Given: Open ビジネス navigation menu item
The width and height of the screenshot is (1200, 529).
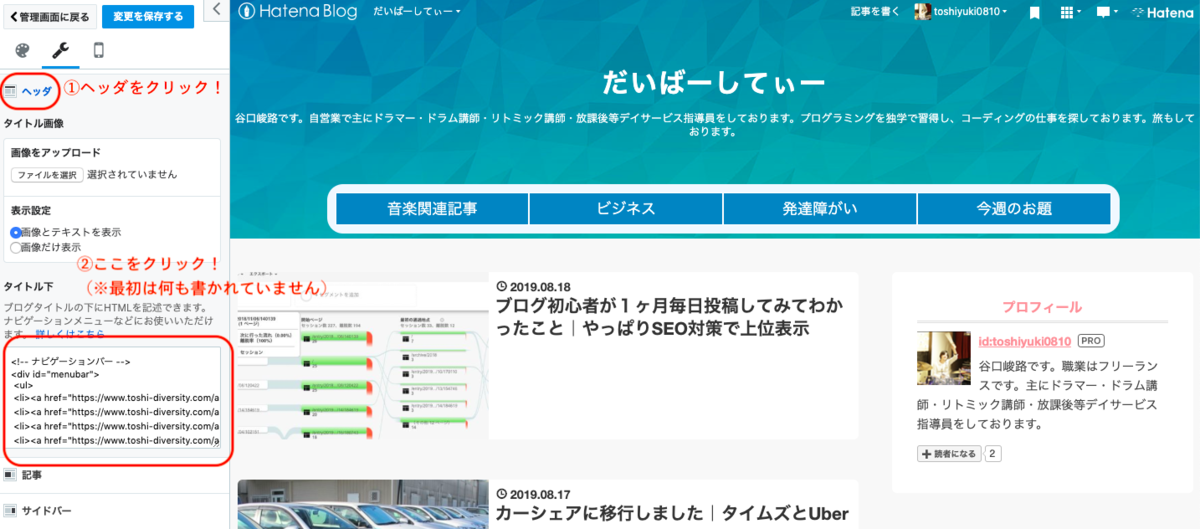Looking at the screenshot, I should pos(626,209).
